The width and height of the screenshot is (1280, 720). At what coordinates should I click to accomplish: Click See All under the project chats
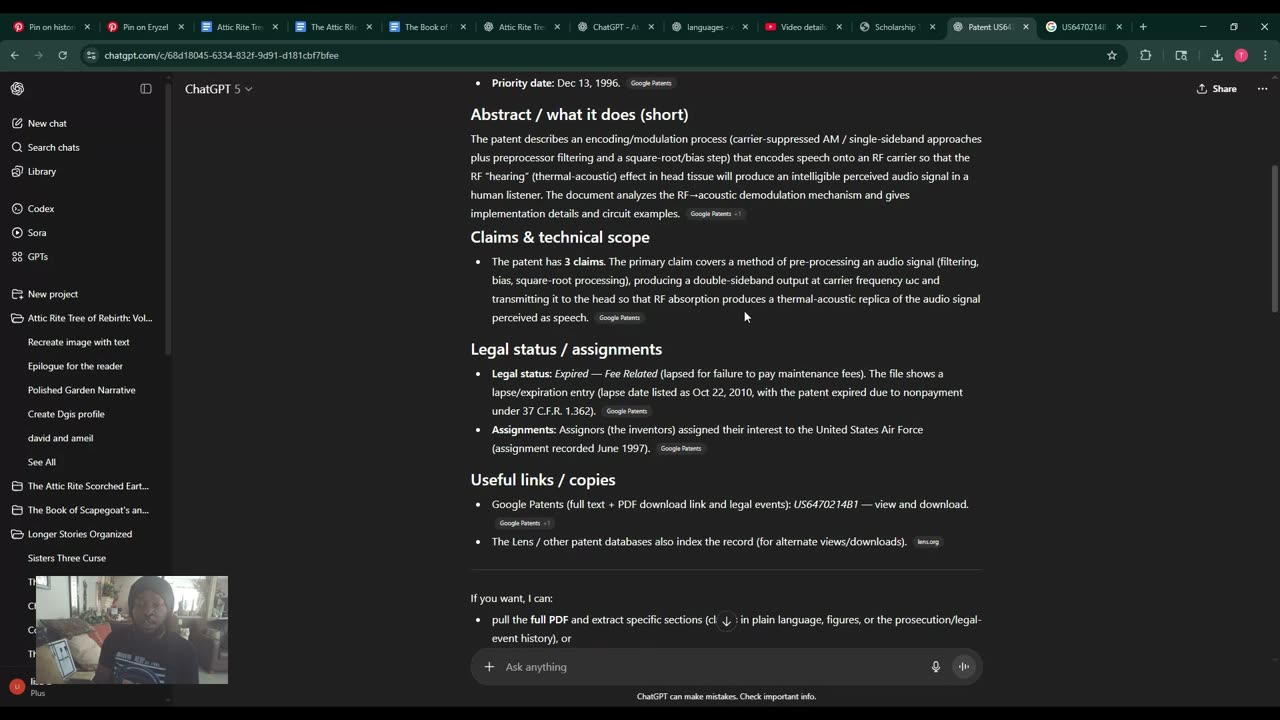click(x=42, y=462)
